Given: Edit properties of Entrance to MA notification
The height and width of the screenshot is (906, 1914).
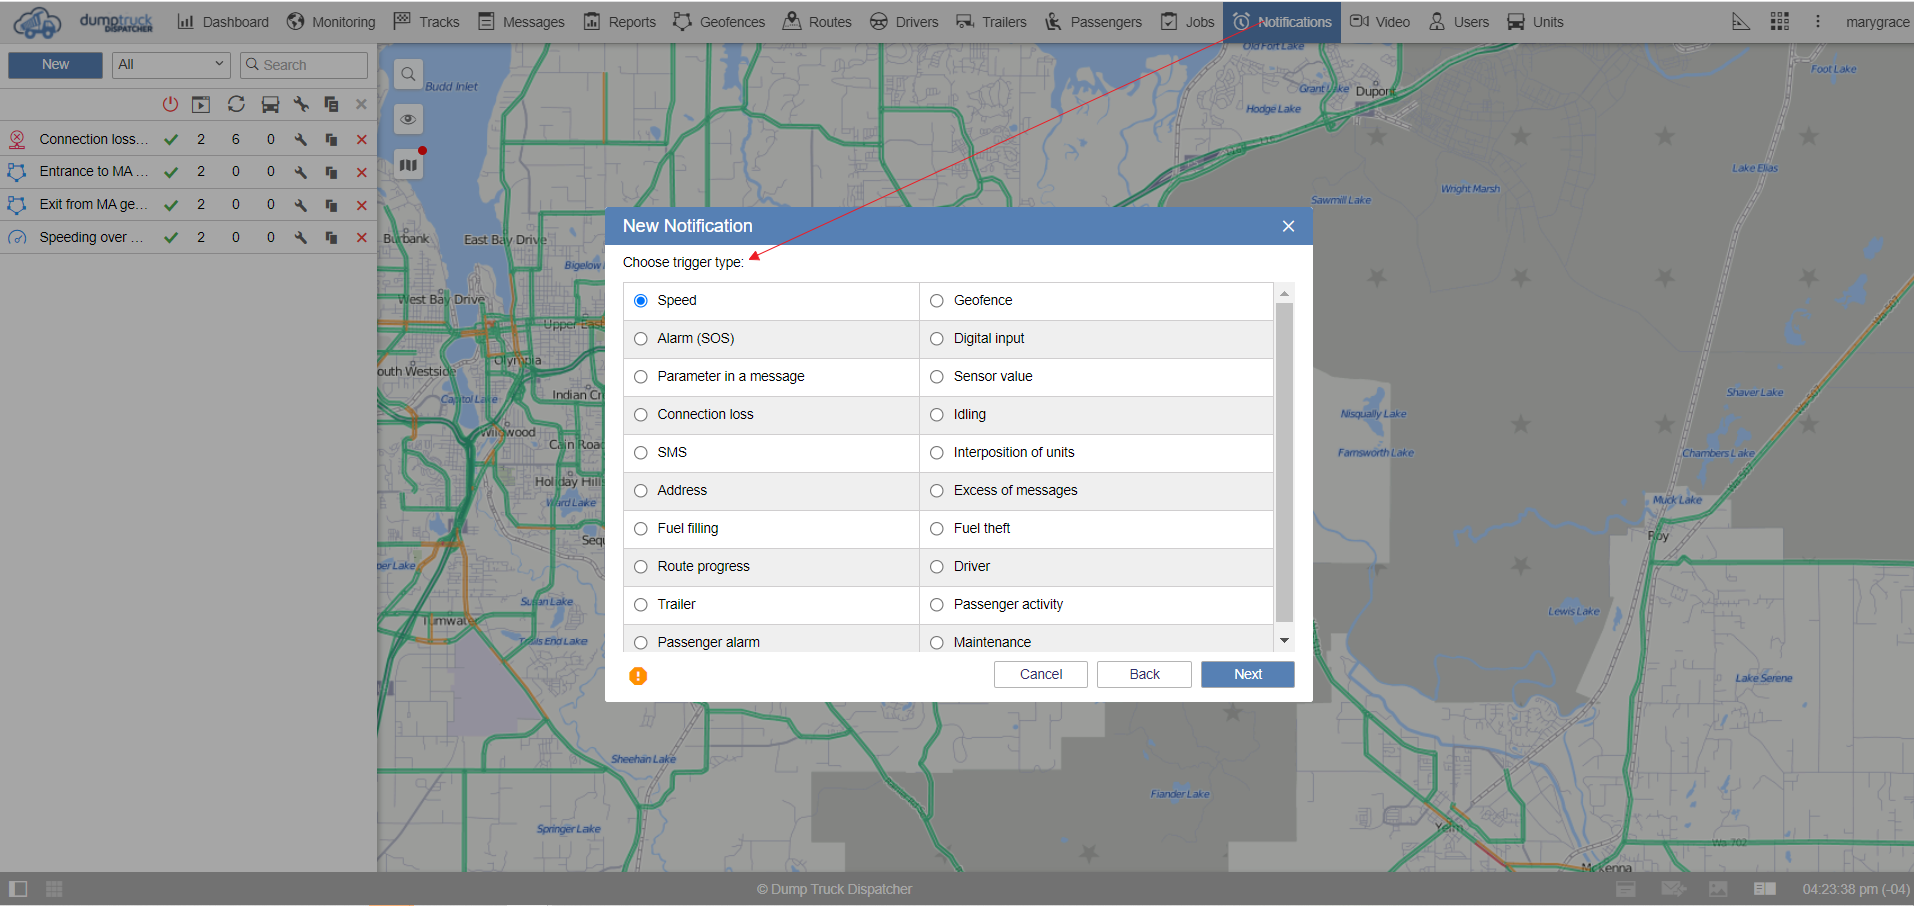Looking at the screenshot, I should pyautogui.click(x=300, y=172).
